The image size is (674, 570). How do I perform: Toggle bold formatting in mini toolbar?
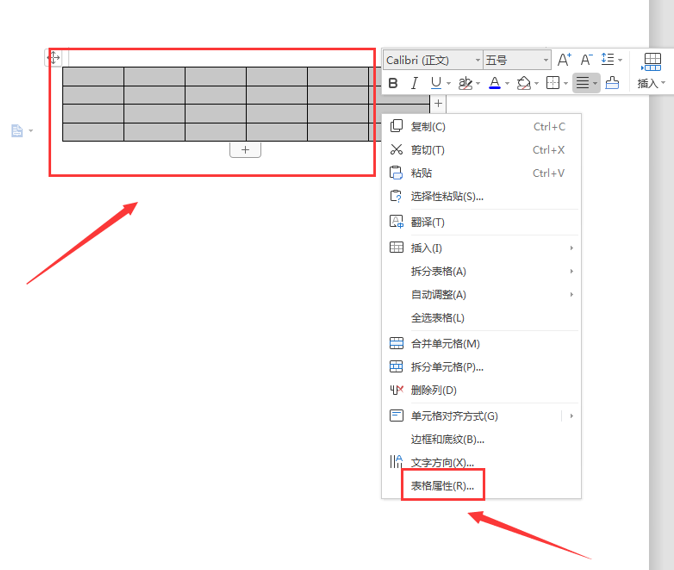(x=393, y=83)
